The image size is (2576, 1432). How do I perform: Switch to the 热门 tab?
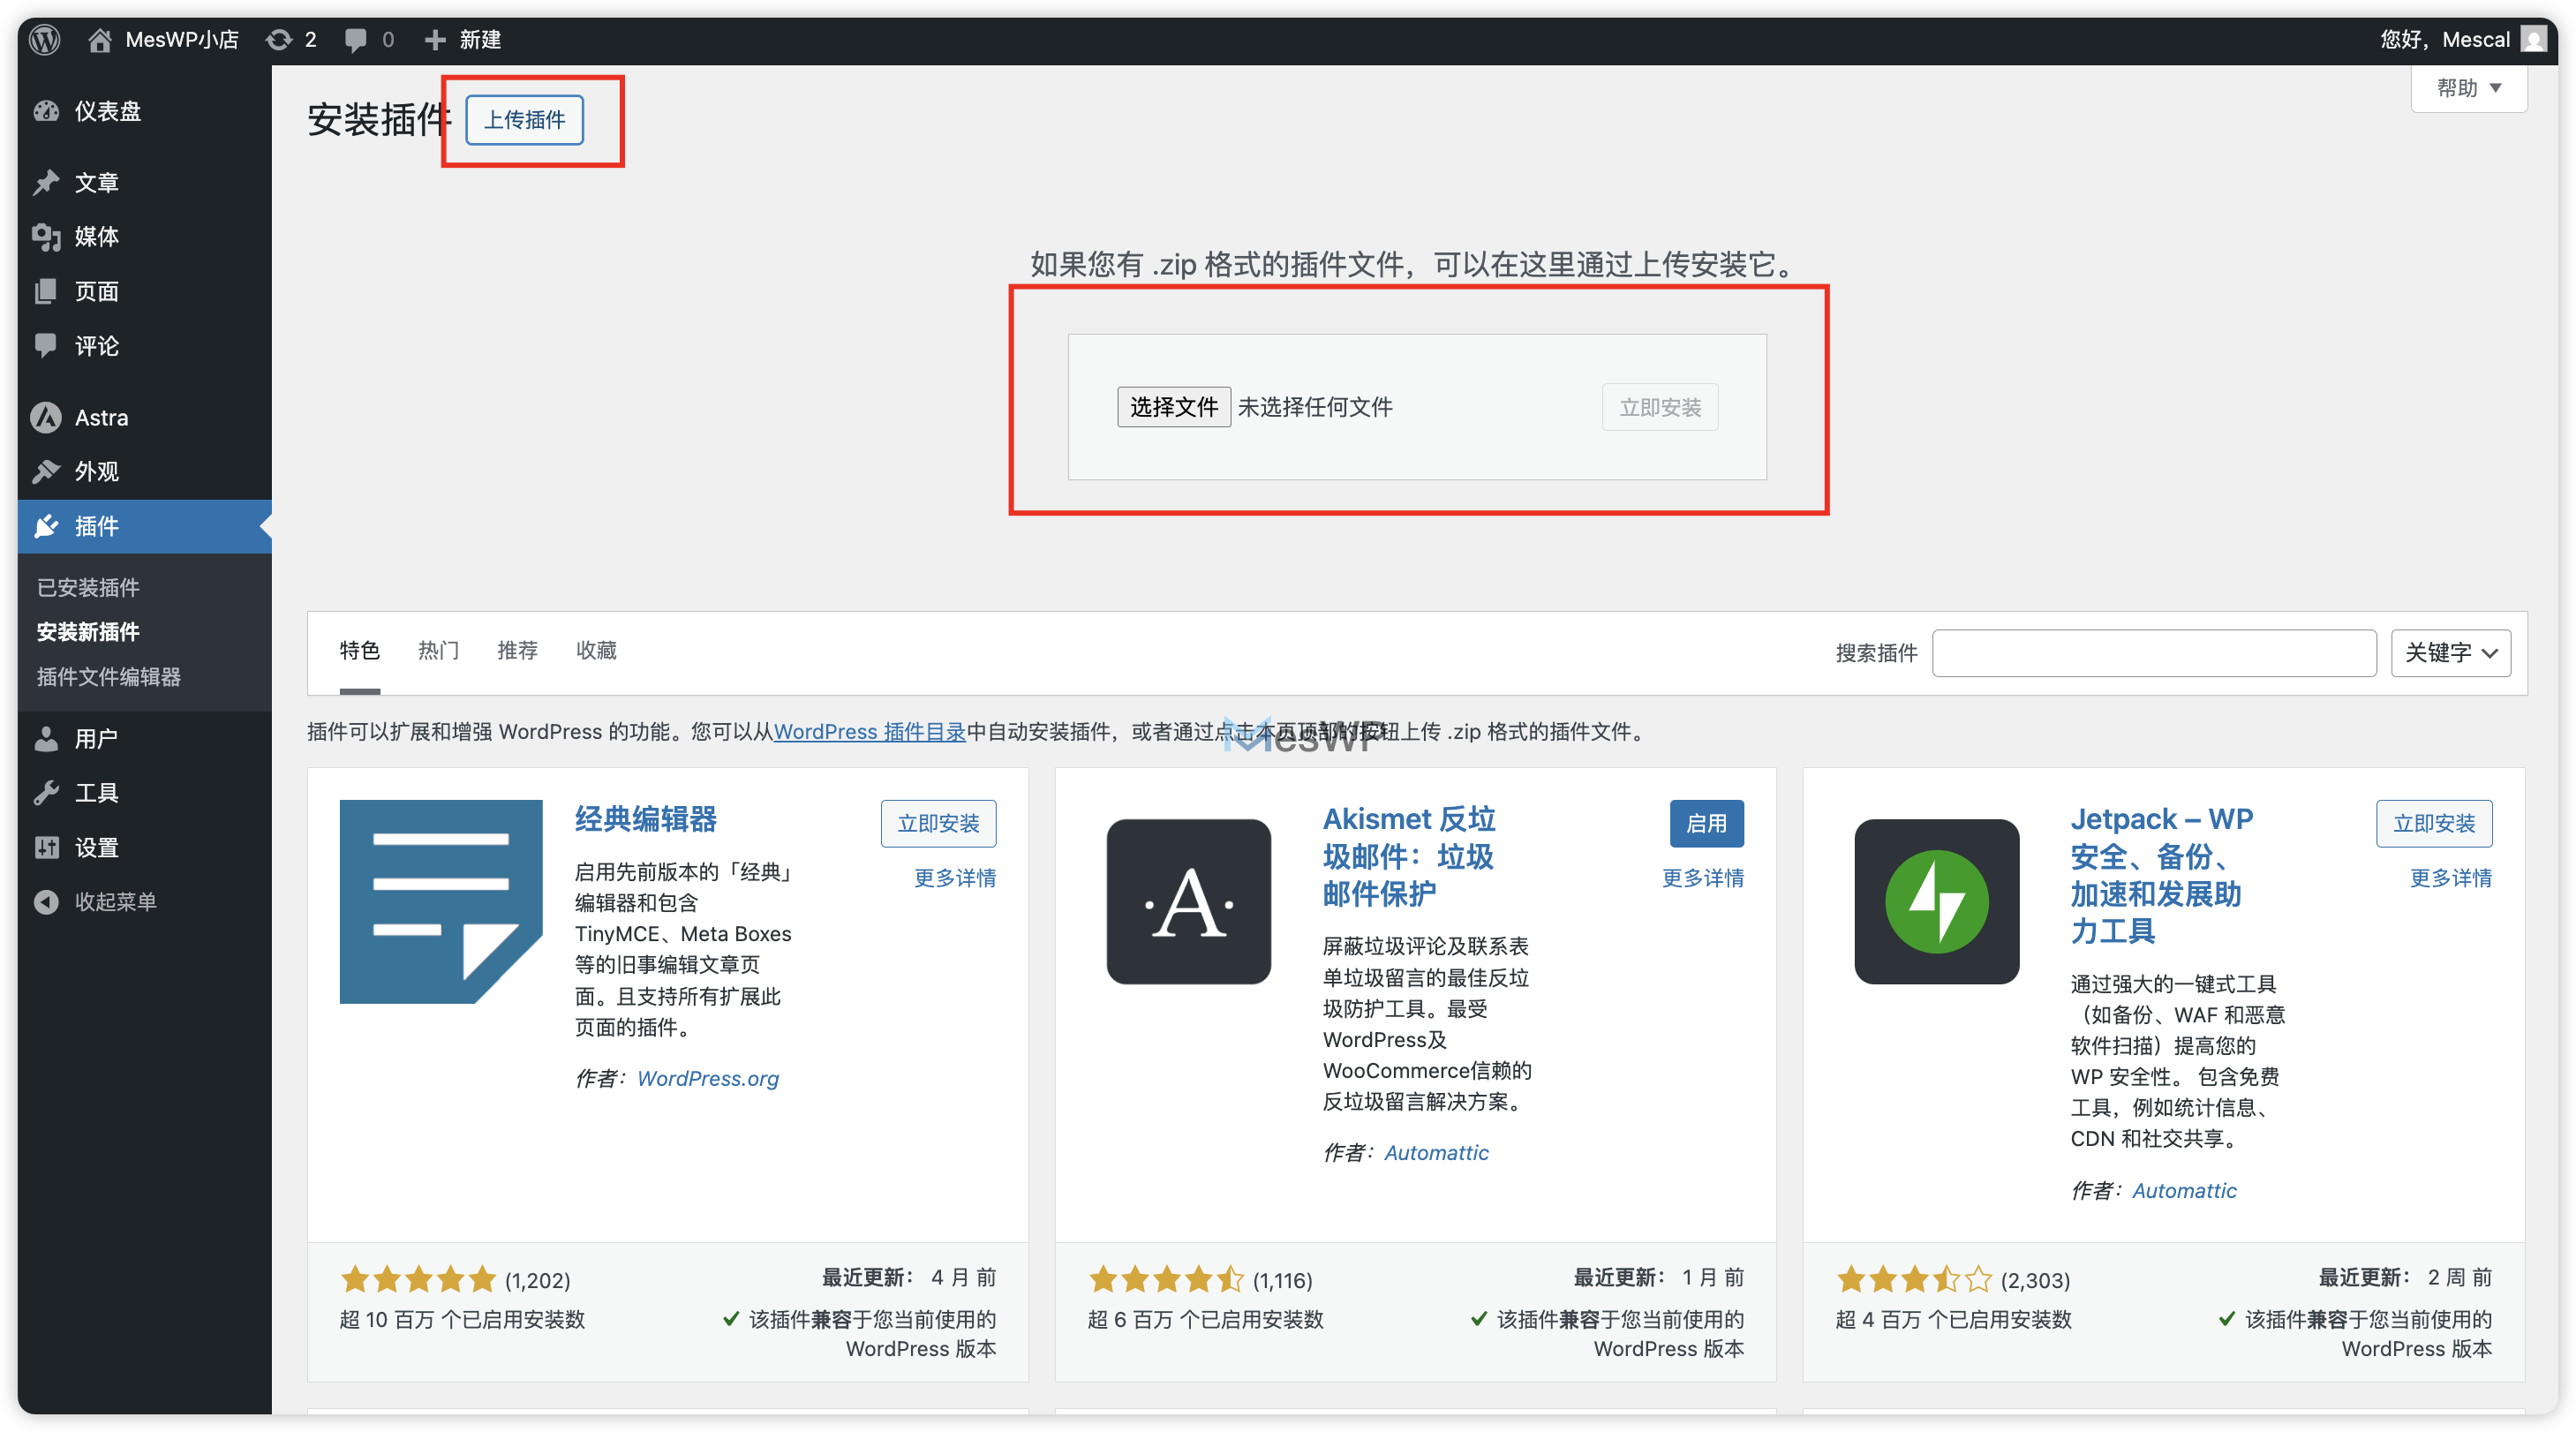click(438, 651)
